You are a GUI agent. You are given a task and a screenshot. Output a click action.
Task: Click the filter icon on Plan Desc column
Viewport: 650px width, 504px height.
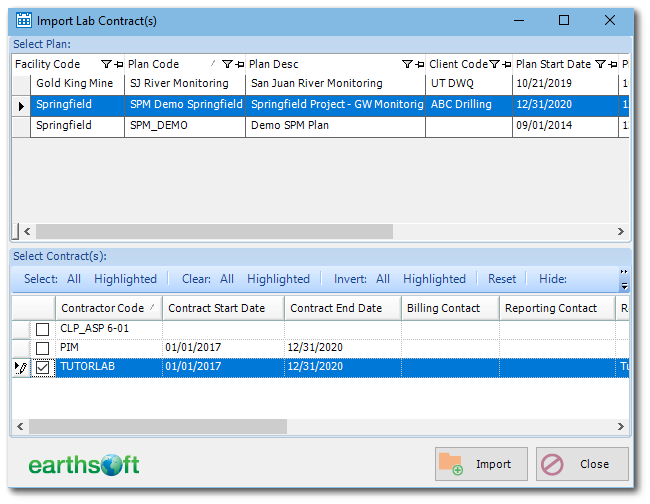(408, 64)
